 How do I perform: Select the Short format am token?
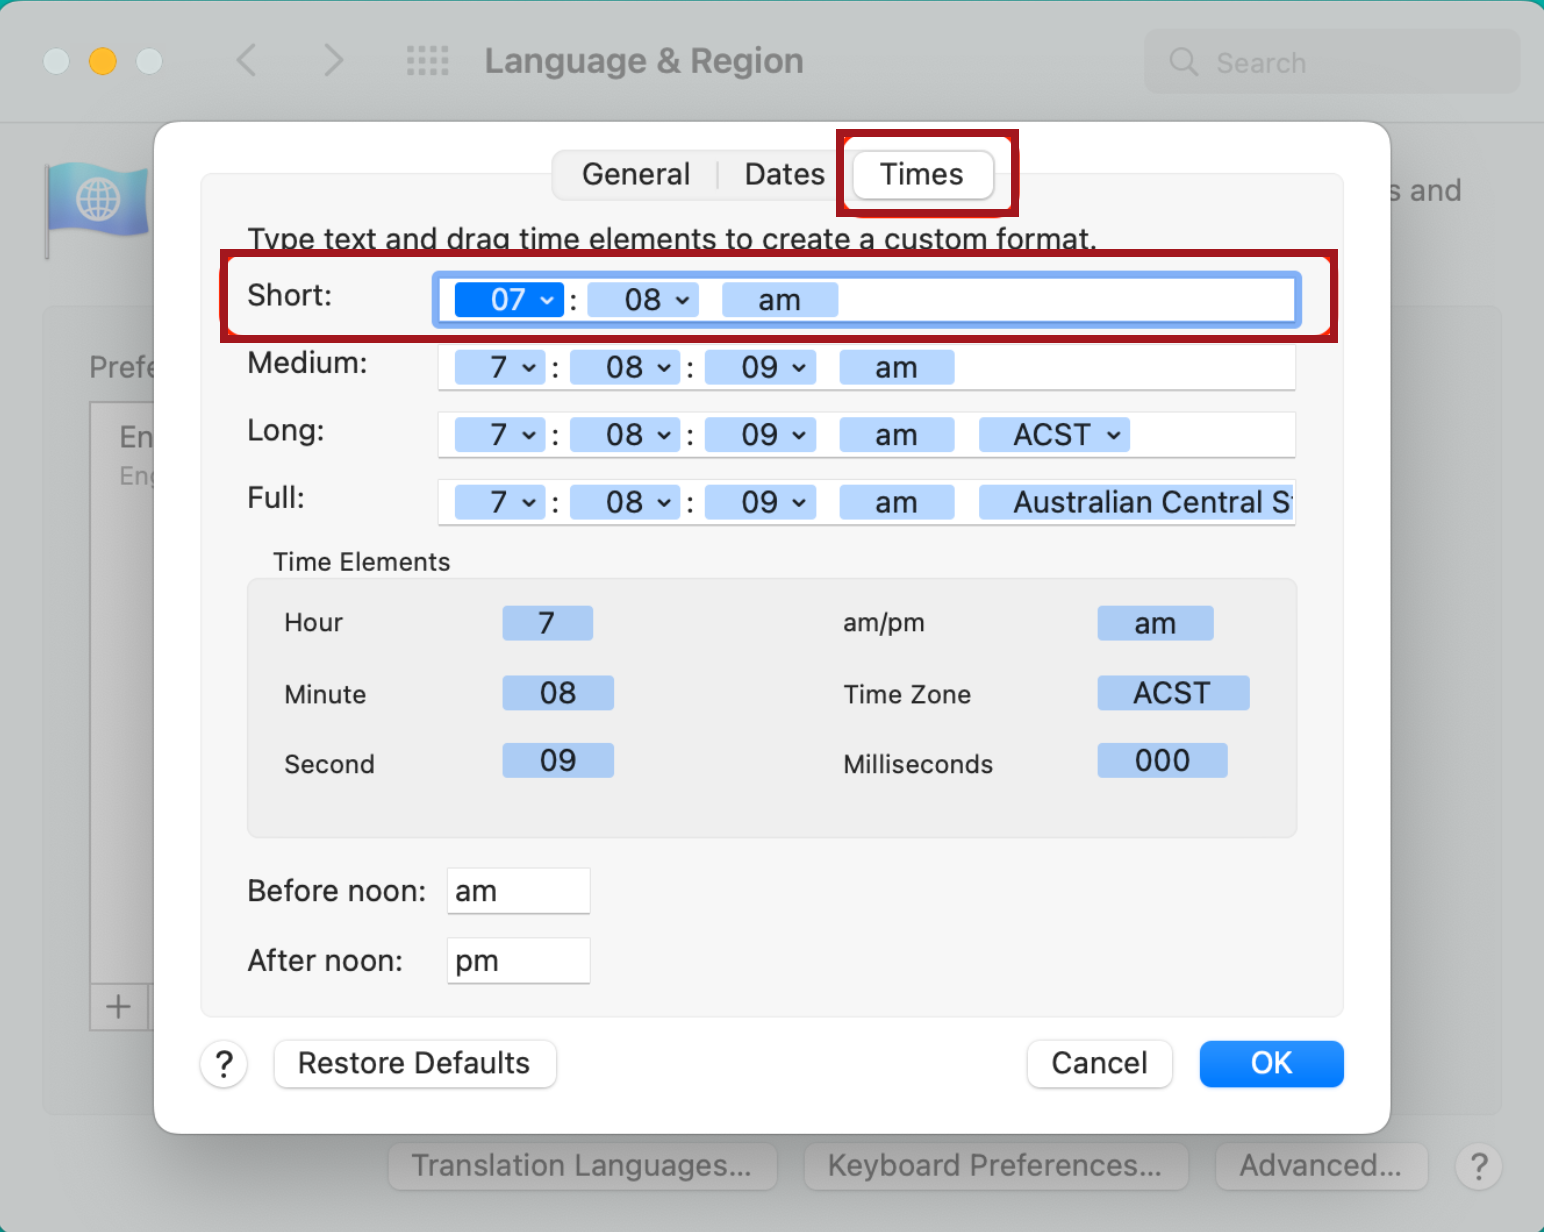pos(780,300)
